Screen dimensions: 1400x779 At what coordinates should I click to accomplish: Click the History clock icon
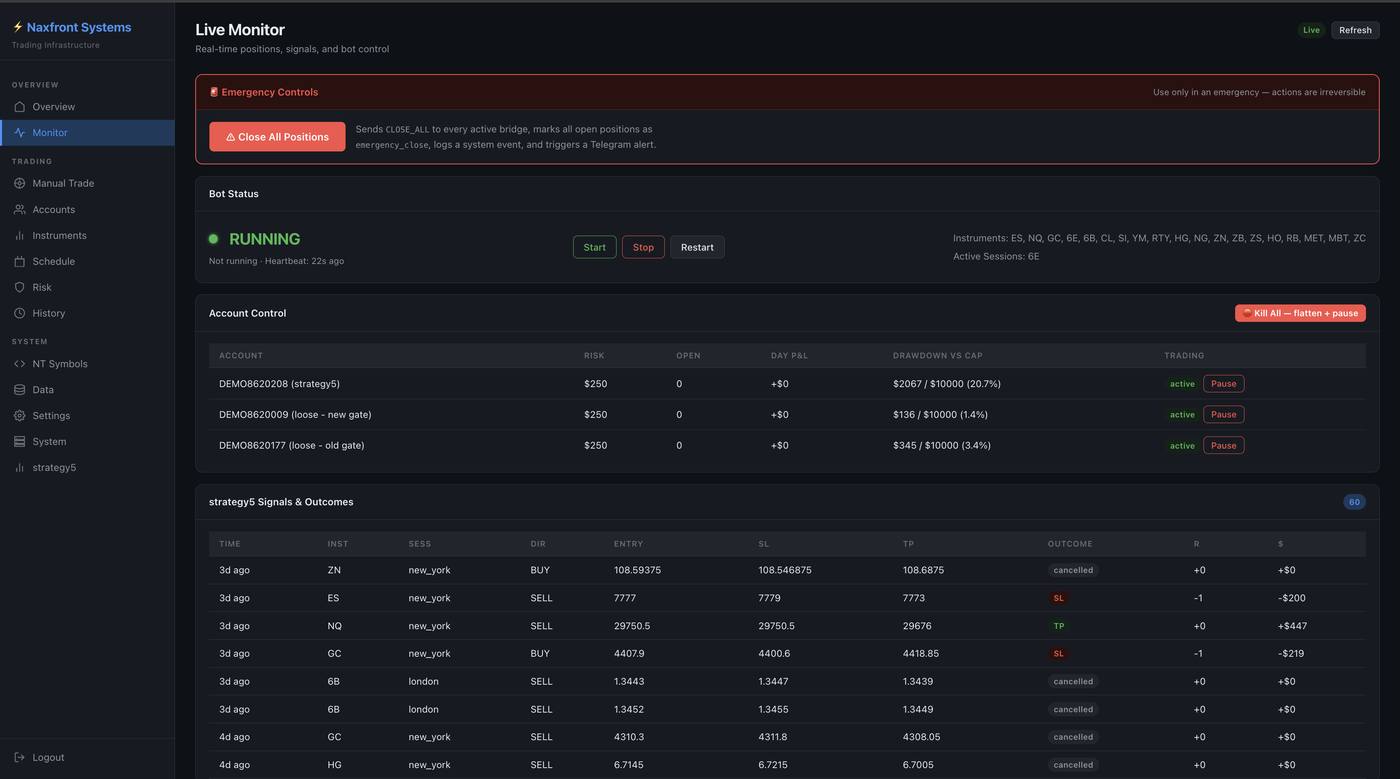tap(19, 314)
